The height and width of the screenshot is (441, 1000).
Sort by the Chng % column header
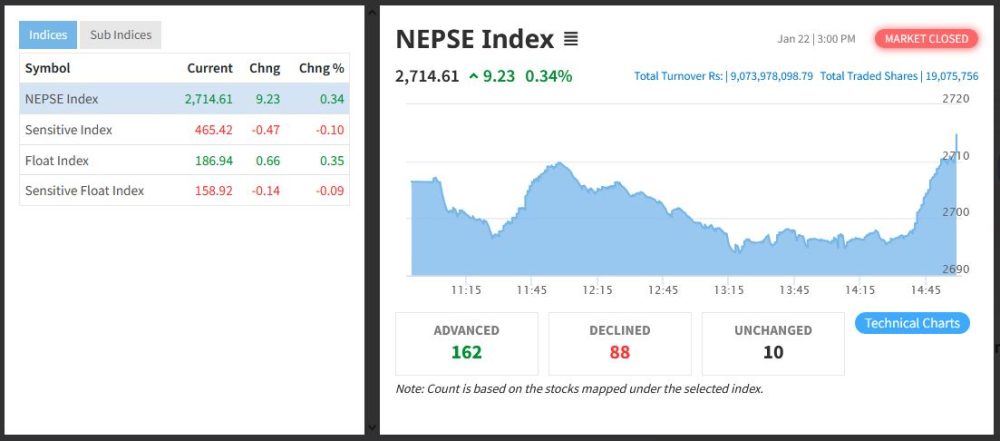[x=321, y=68]
